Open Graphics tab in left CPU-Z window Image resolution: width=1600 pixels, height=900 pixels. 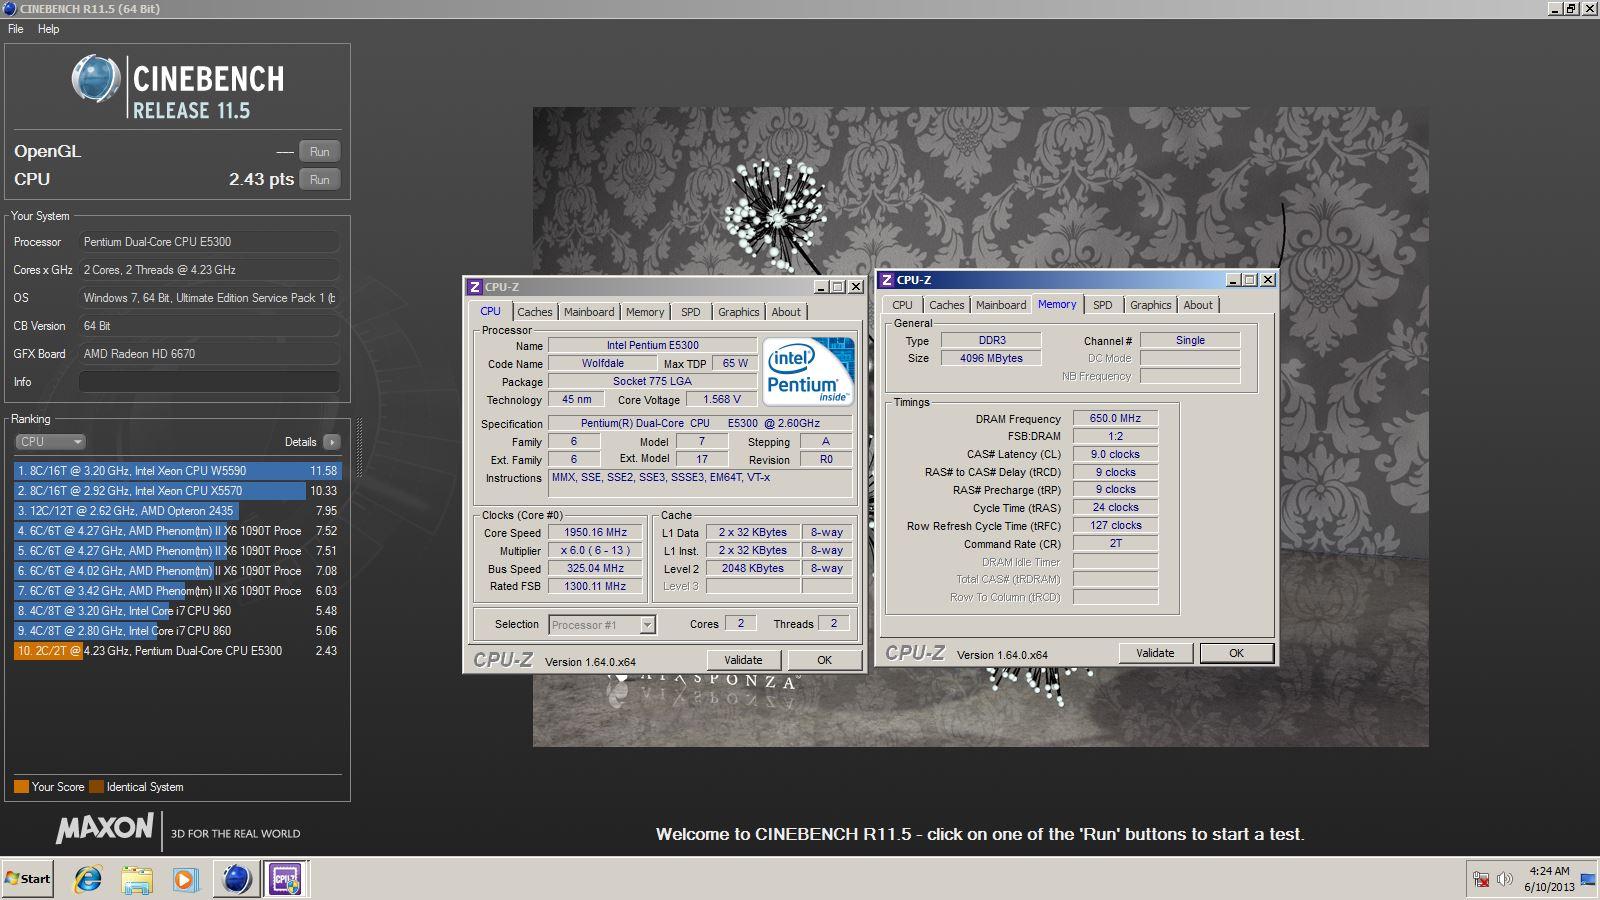[x=739, y=312]
